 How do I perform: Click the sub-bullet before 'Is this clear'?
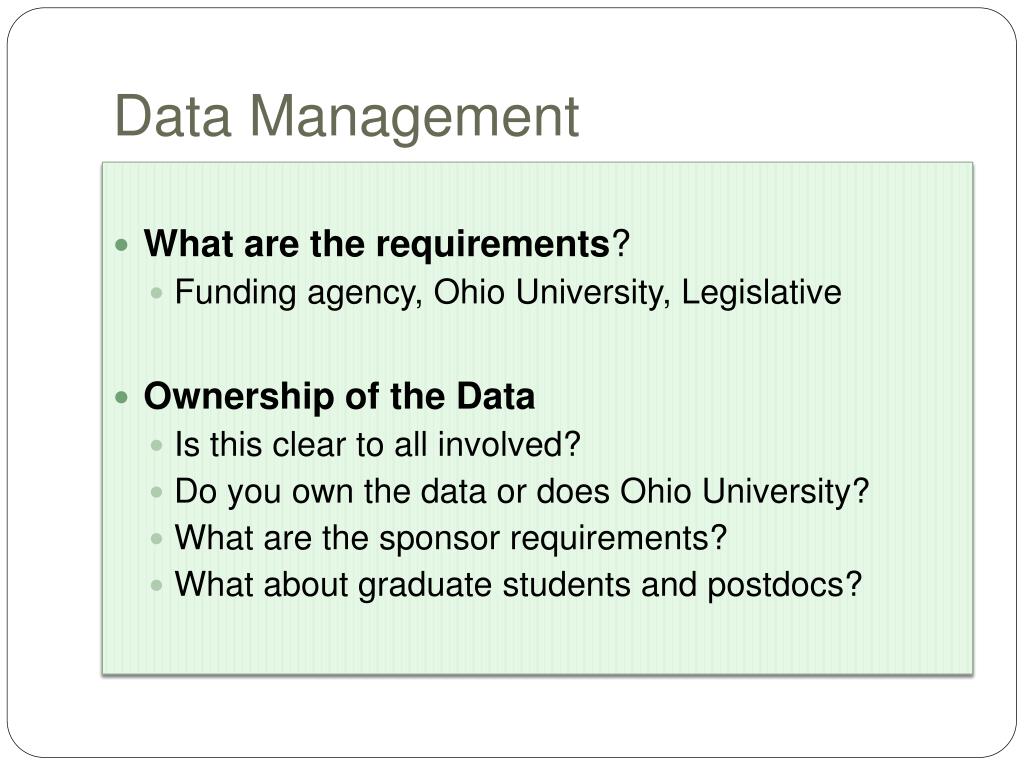click(x=156, y=446)
